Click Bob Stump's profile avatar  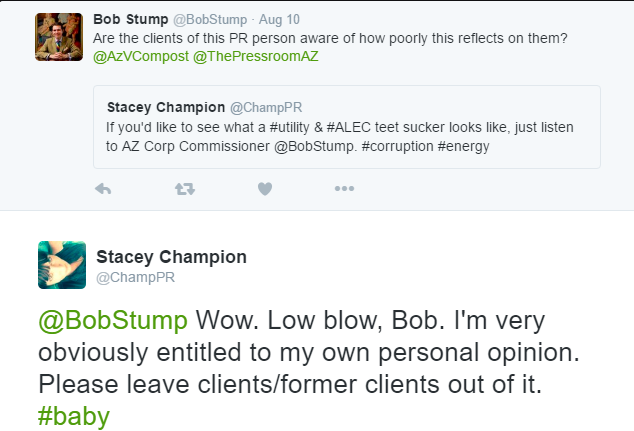pos(59,38)
